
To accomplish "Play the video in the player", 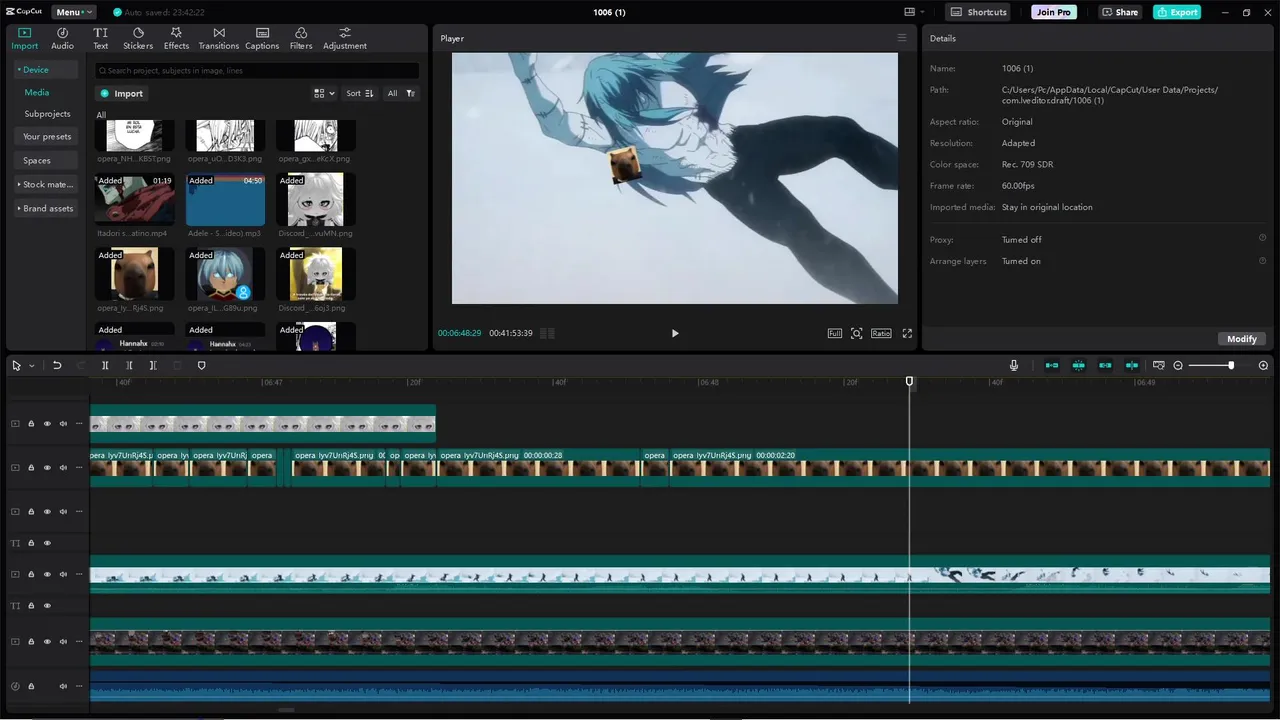I will click(675, 333).
